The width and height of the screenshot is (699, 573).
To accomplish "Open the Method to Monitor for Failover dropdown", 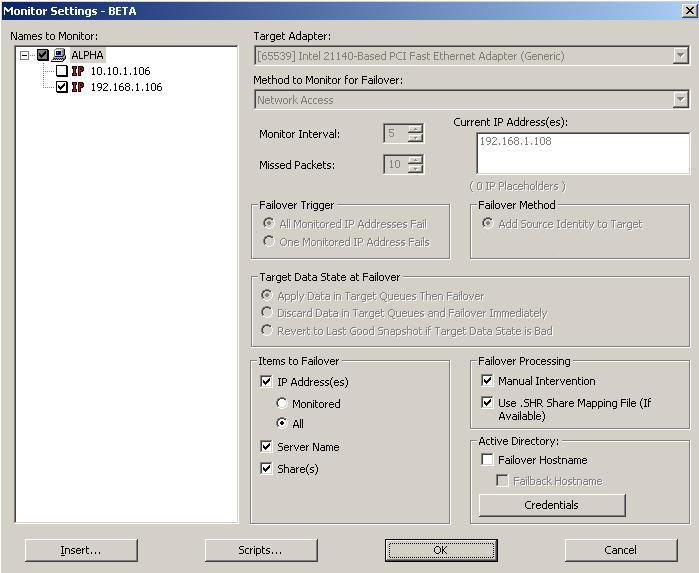I will 680,100.
